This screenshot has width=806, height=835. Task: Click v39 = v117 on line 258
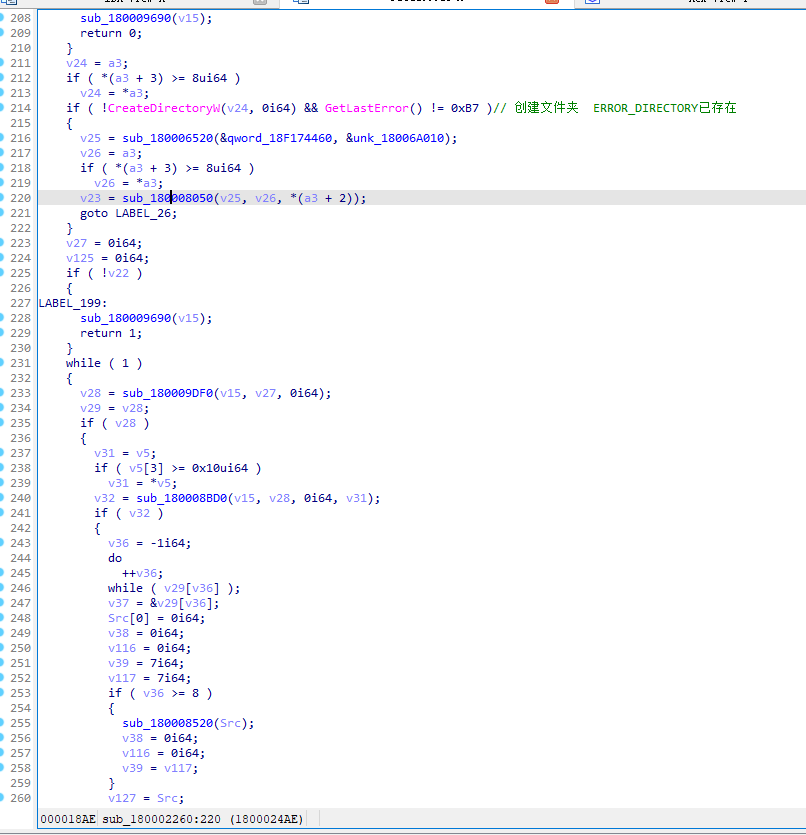tap(160, 768)
